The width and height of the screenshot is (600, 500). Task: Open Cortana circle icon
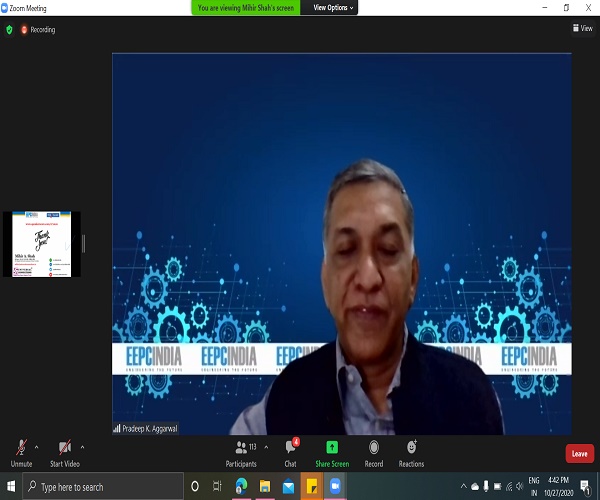[x=195, y=487]
